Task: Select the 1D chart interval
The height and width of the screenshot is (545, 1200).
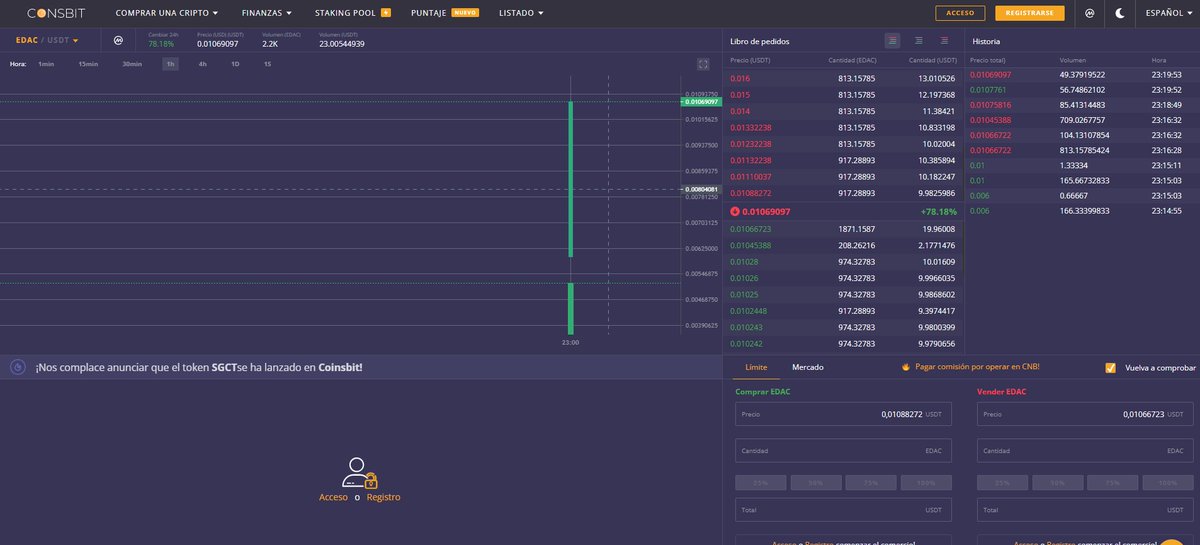Action: 235,64
